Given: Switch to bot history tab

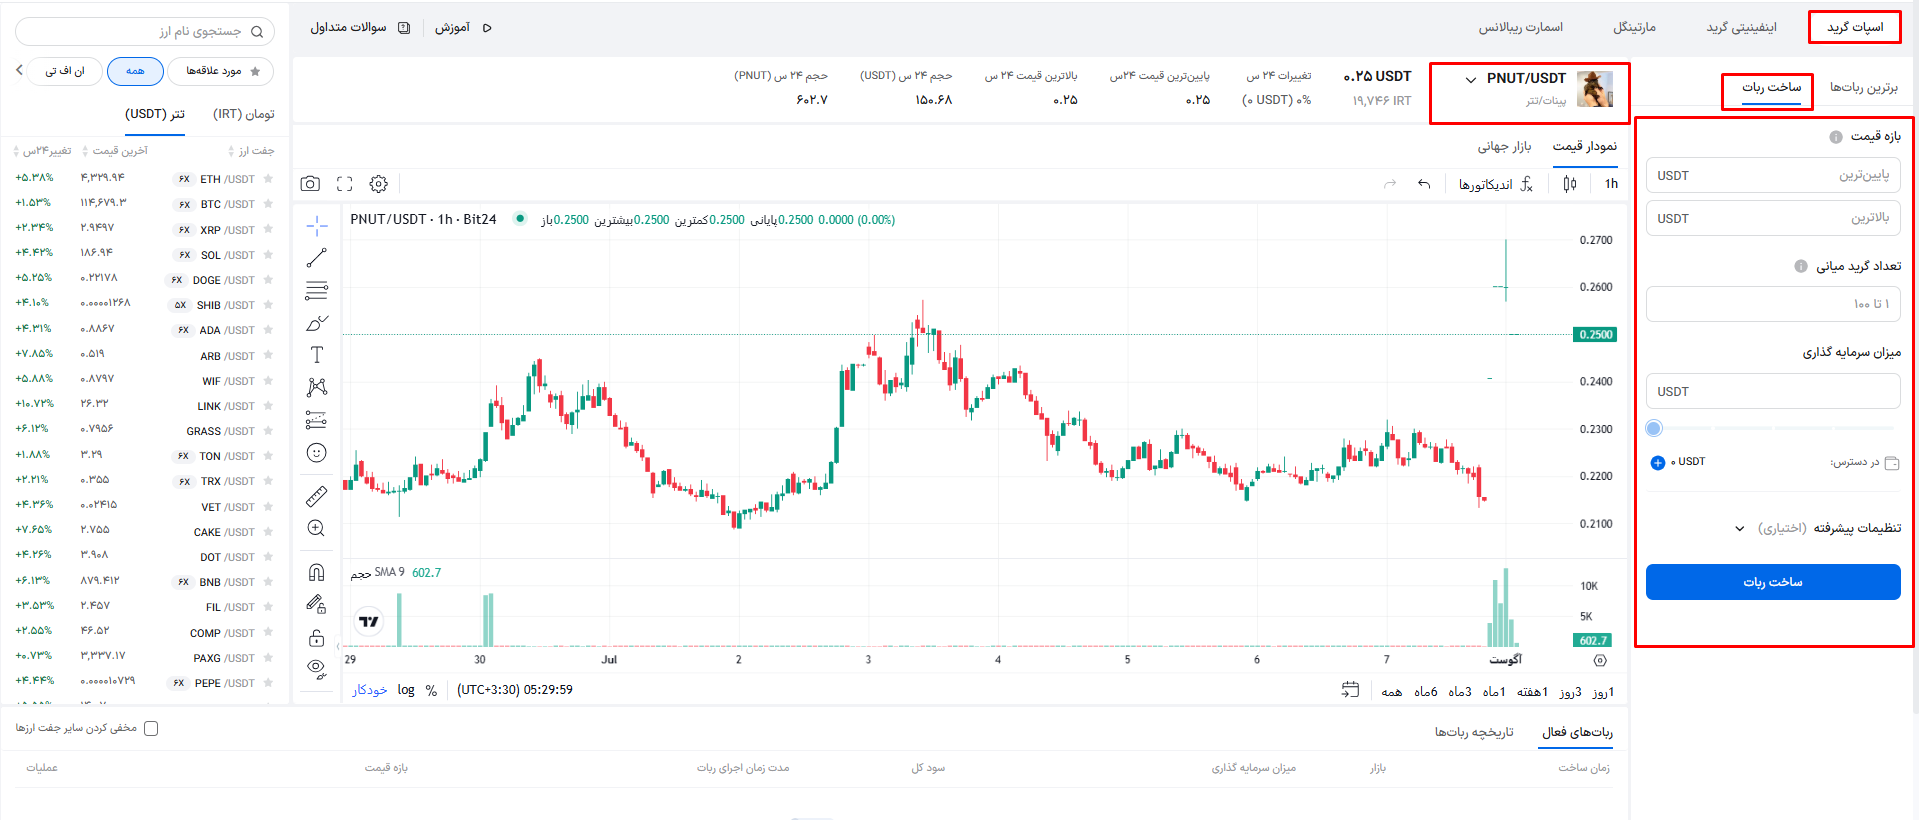Looking at the screenshot, I should tap(1473, 732).
